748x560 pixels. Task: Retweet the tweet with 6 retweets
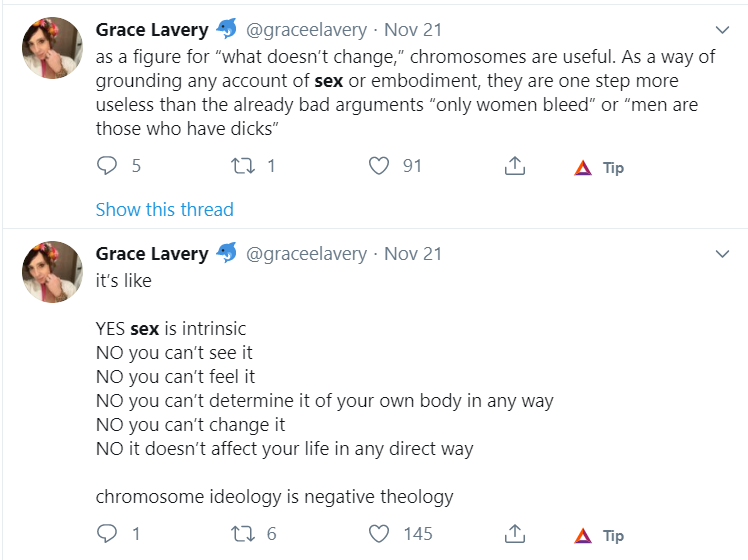coord(242,534)
